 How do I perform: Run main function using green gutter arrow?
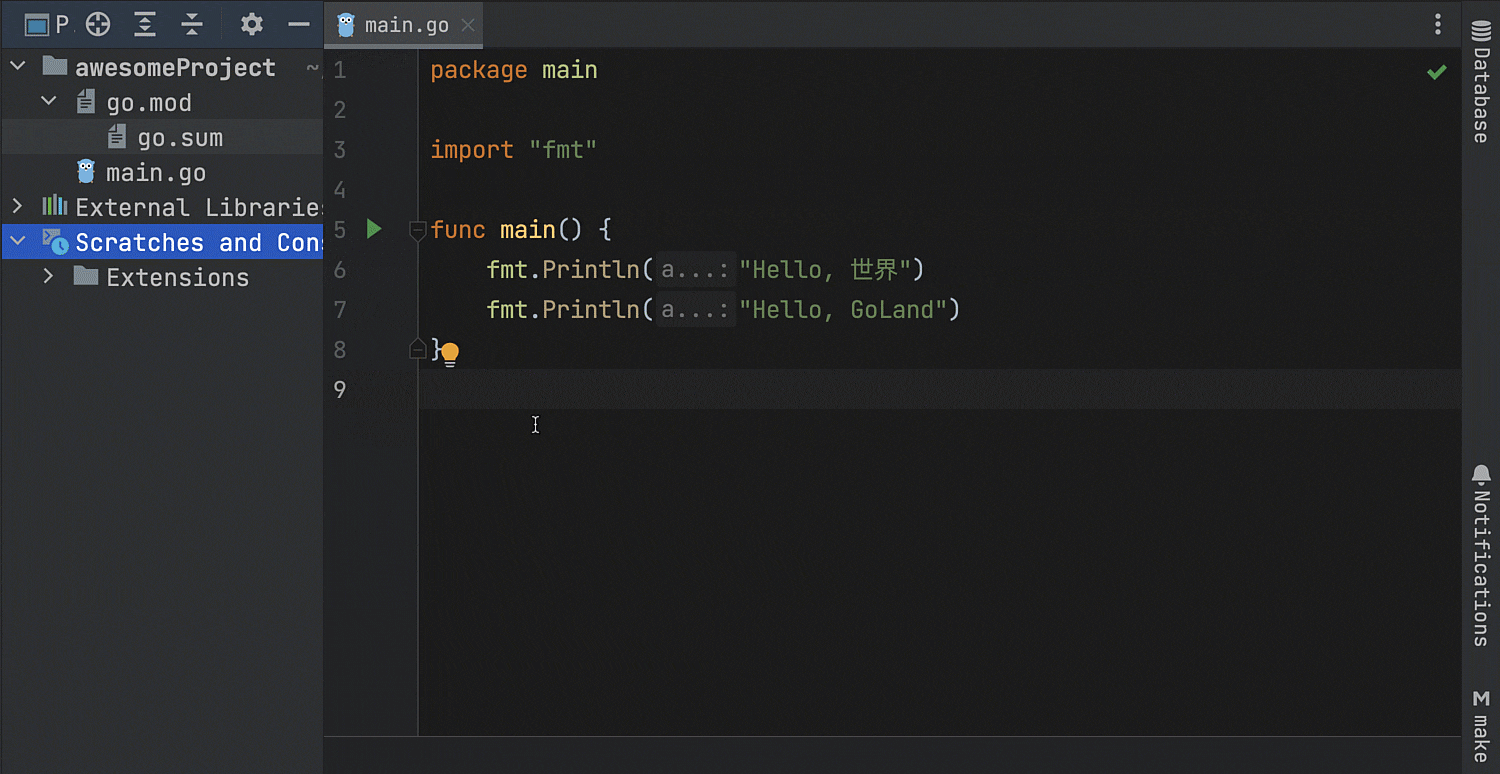pyautogui.click(x=374, y=229)
